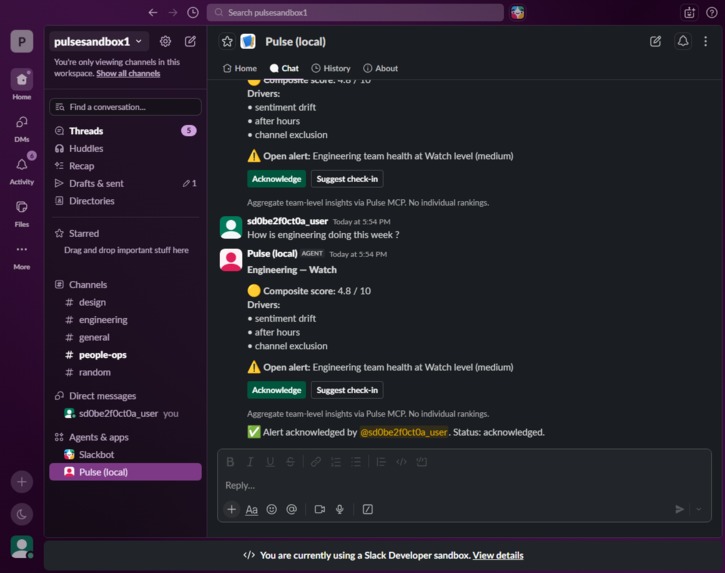
Task: Open Threads in sidebar
Action: click(125, 131)
